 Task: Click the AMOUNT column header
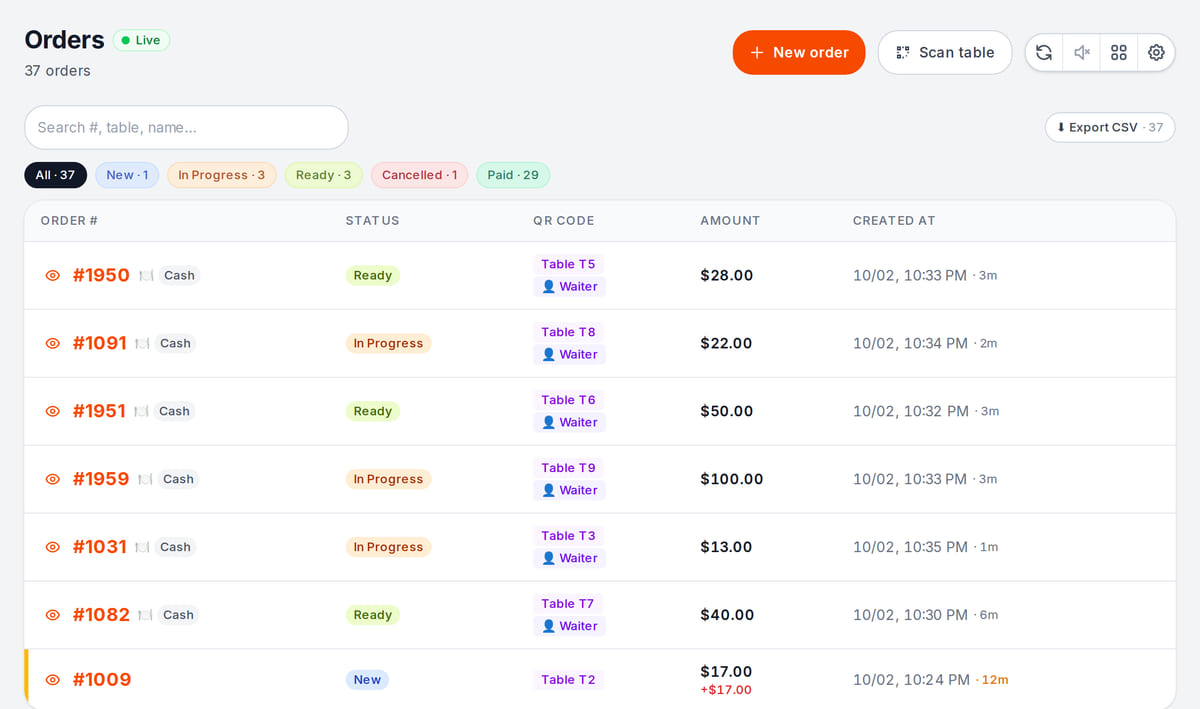tap(730, 220)
